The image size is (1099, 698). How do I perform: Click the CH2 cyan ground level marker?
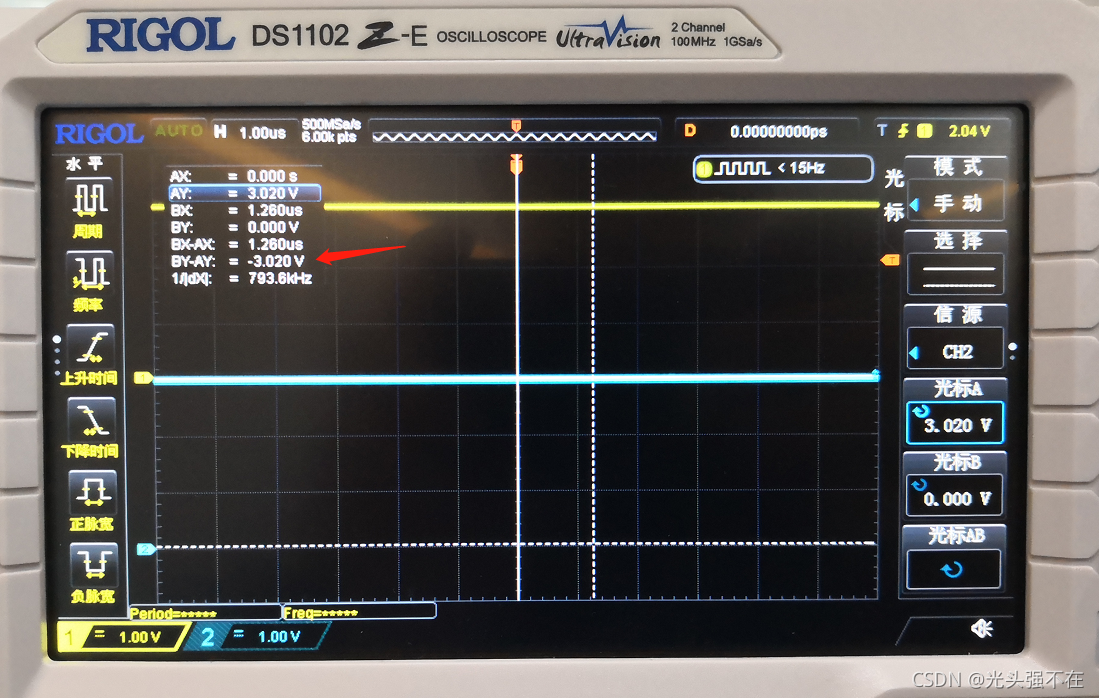[146, 549]
